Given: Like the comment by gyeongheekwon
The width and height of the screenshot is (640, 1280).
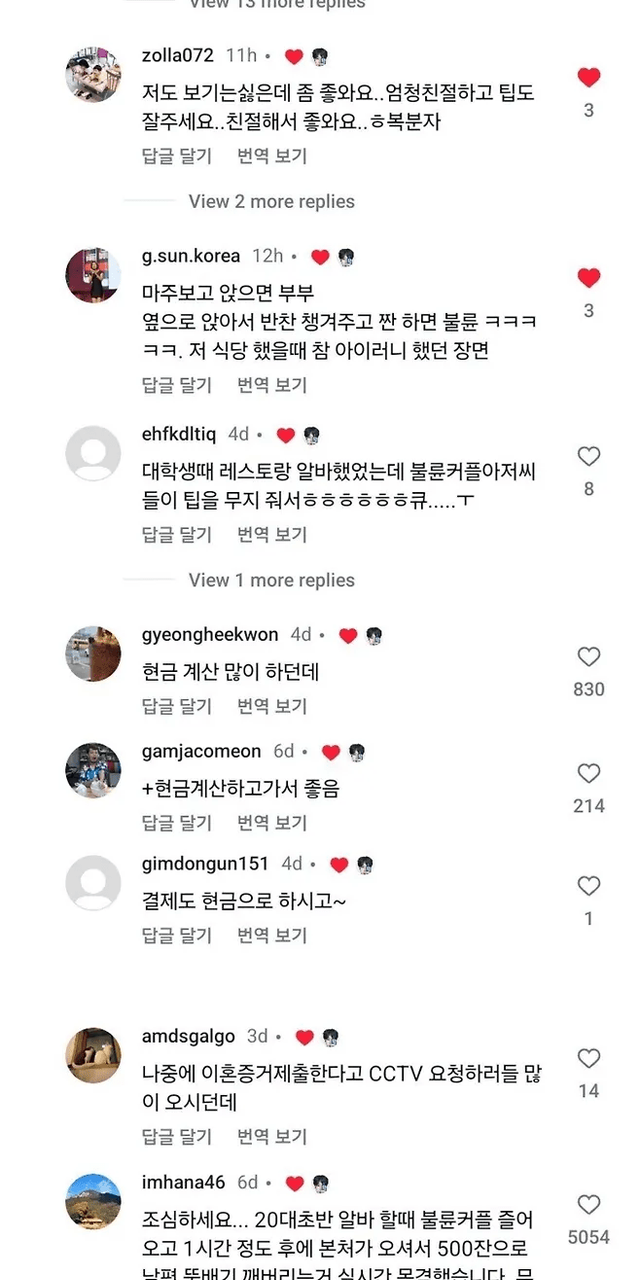Looking at the screenshot, I should coord(589,657).
